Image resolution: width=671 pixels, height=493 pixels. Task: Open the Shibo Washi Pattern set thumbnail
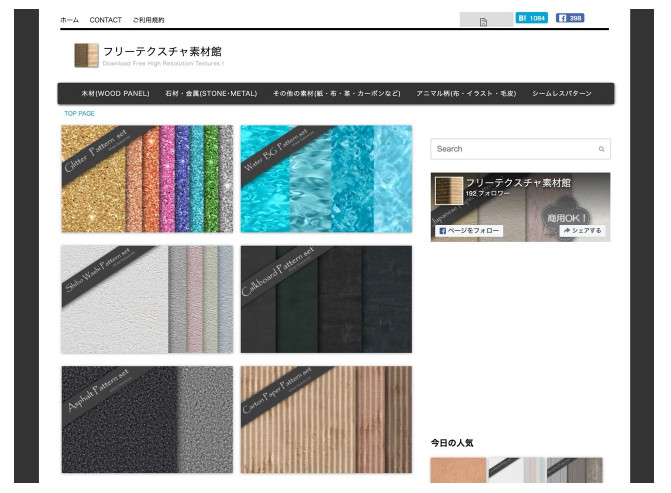tap(147, 299)
